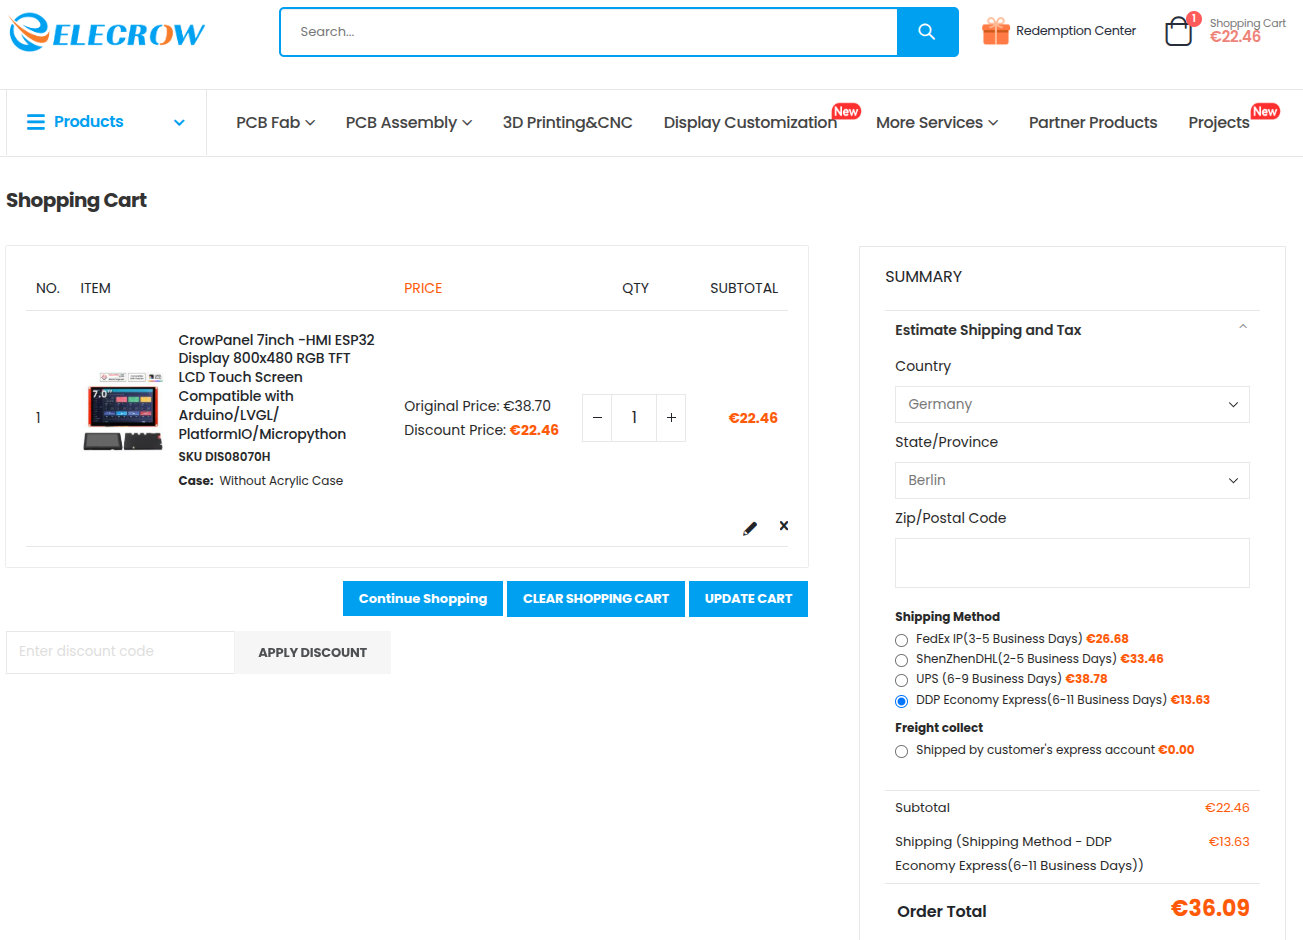Viewport: 1303px width, 940px height.
Task: Open the State/Province dropdown showing Berlin
Action: point(1072,481)
